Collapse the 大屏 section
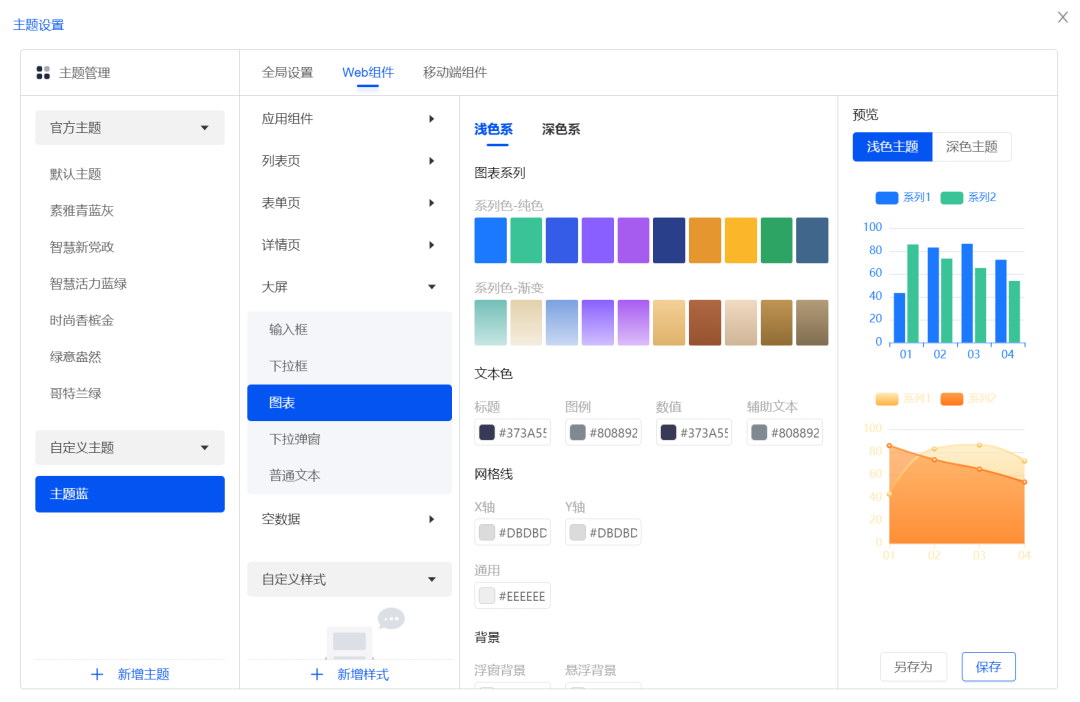Screen dimensions: 1080x702 click(x=349, y=287)
